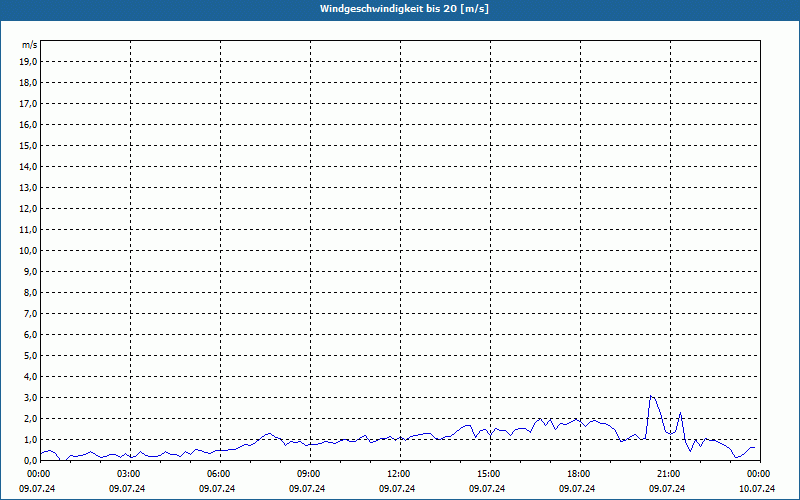This screenshot has width=800, height=500.
Task: Pick the "15:00" time label
Action: pos(489,474)
